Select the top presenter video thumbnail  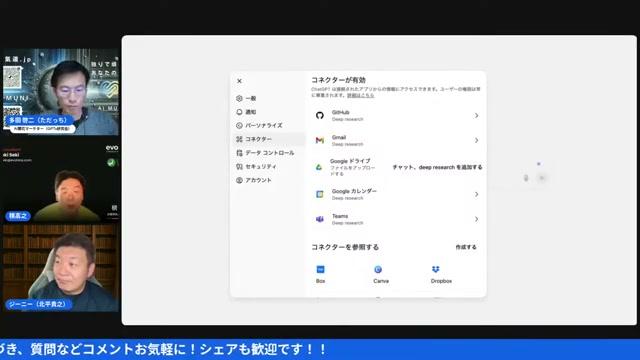[61, 92]
